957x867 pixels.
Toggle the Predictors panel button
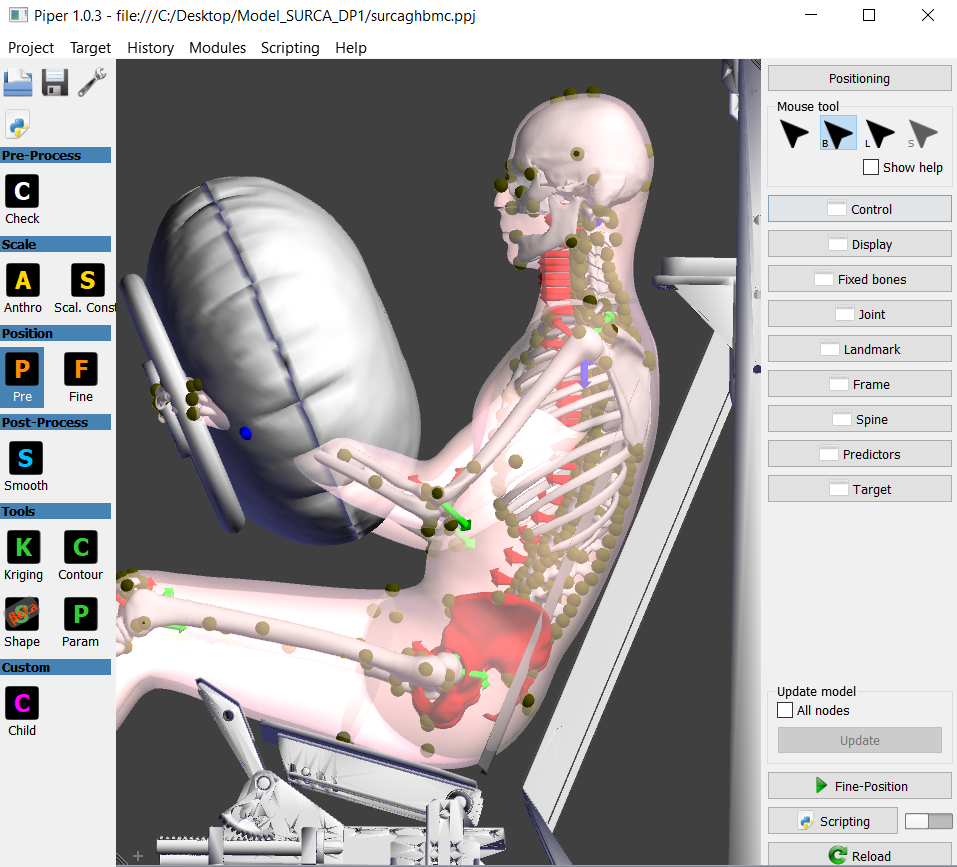(859, 454)
